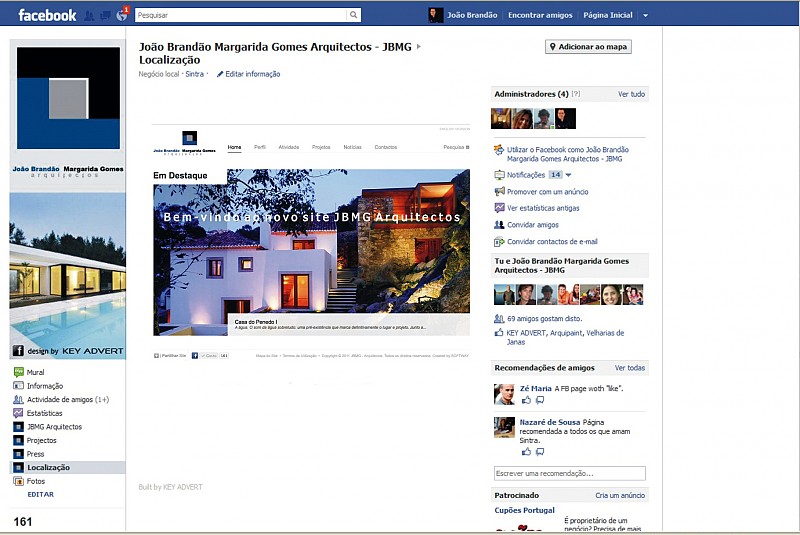This screenshot has width=800, height=535.
Task: Click Projetos in the embedded site menu
Action: coord(321,147)
